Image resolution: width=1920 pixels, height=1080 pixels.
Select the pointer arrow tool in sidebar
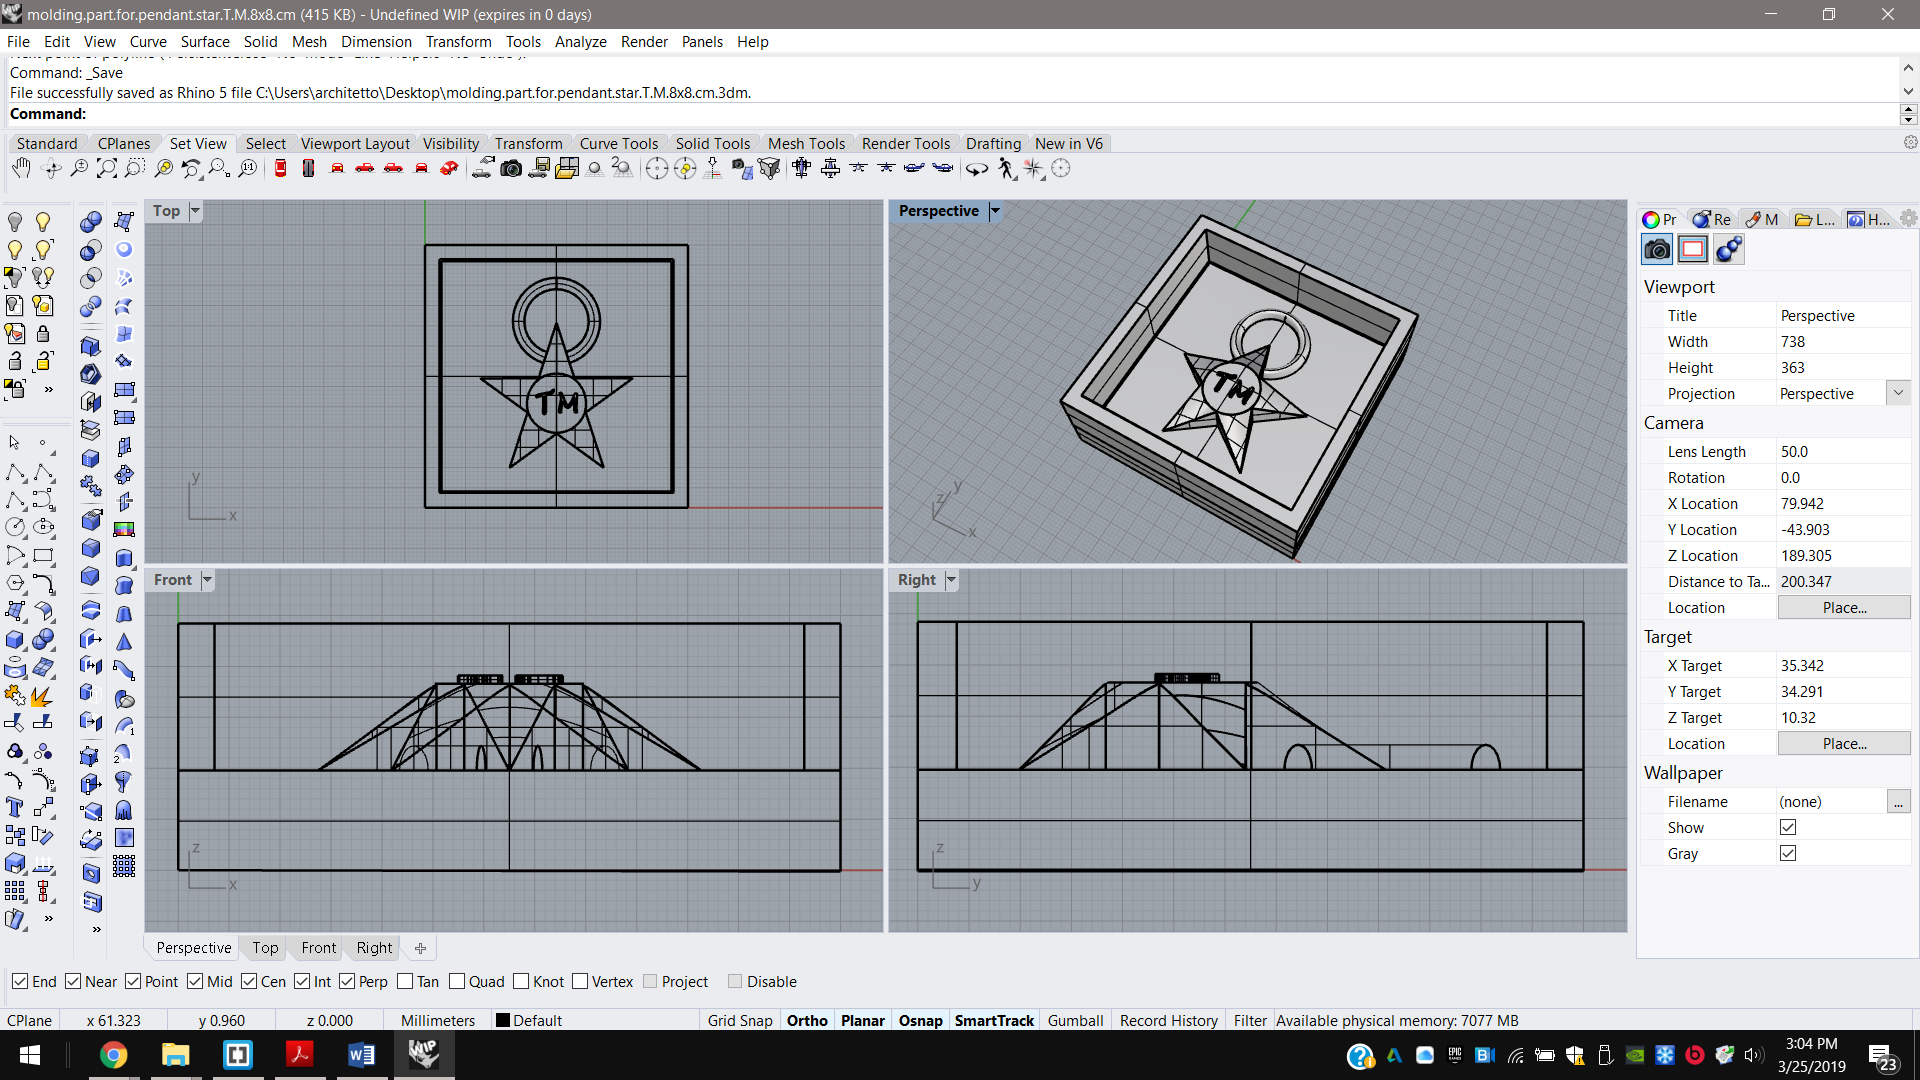tap(14, 442)
